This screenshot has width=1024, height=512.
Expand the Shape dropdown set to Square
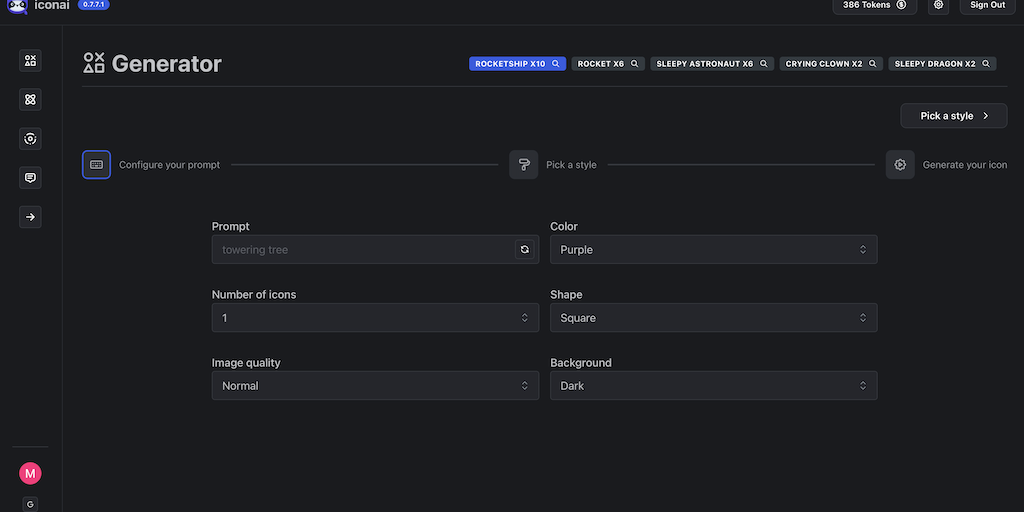click(x=713, y=318)
